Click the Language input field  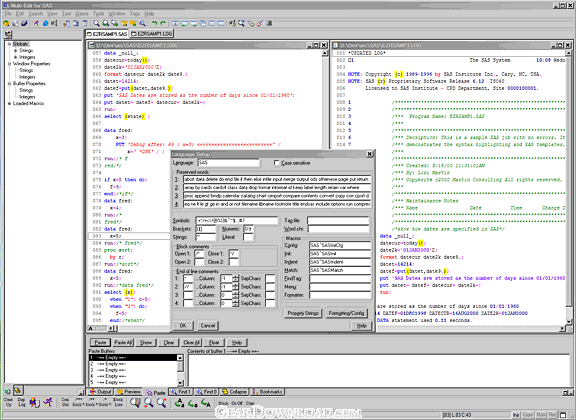pos(228,162)
